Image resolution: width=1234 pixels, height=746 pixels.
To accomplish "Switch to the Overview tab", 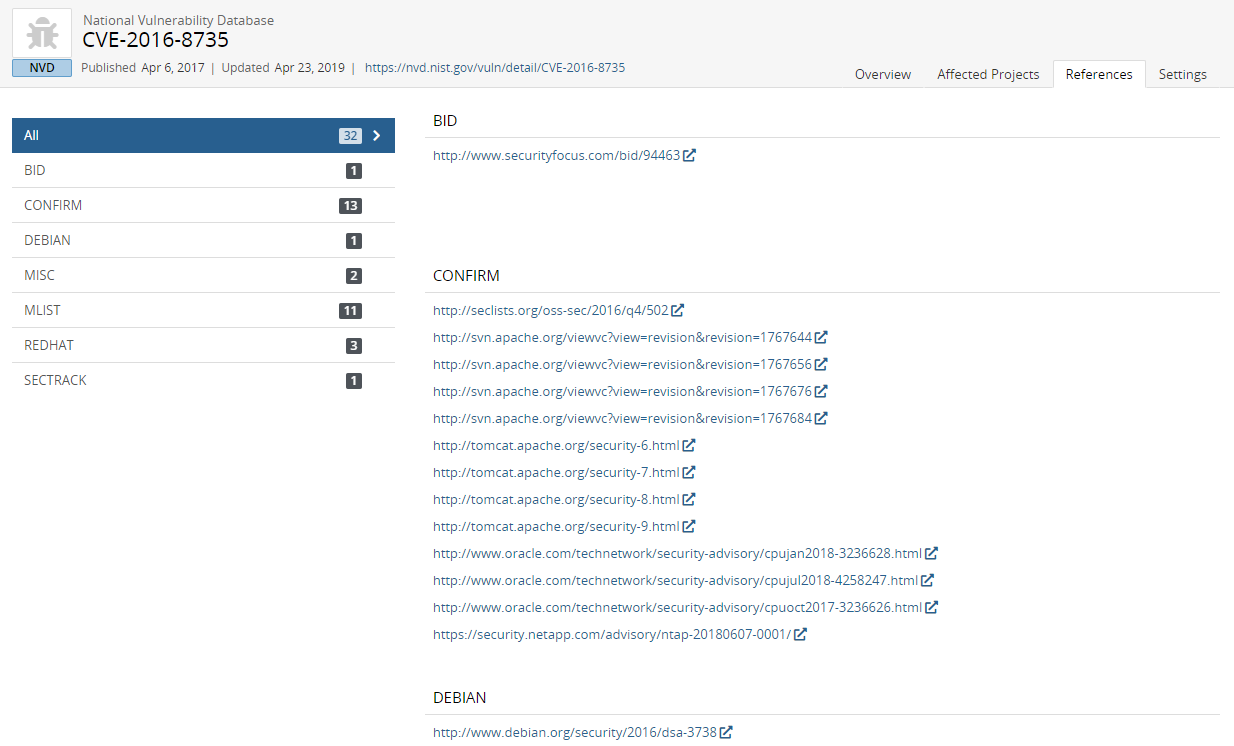I will pos(882,74).
